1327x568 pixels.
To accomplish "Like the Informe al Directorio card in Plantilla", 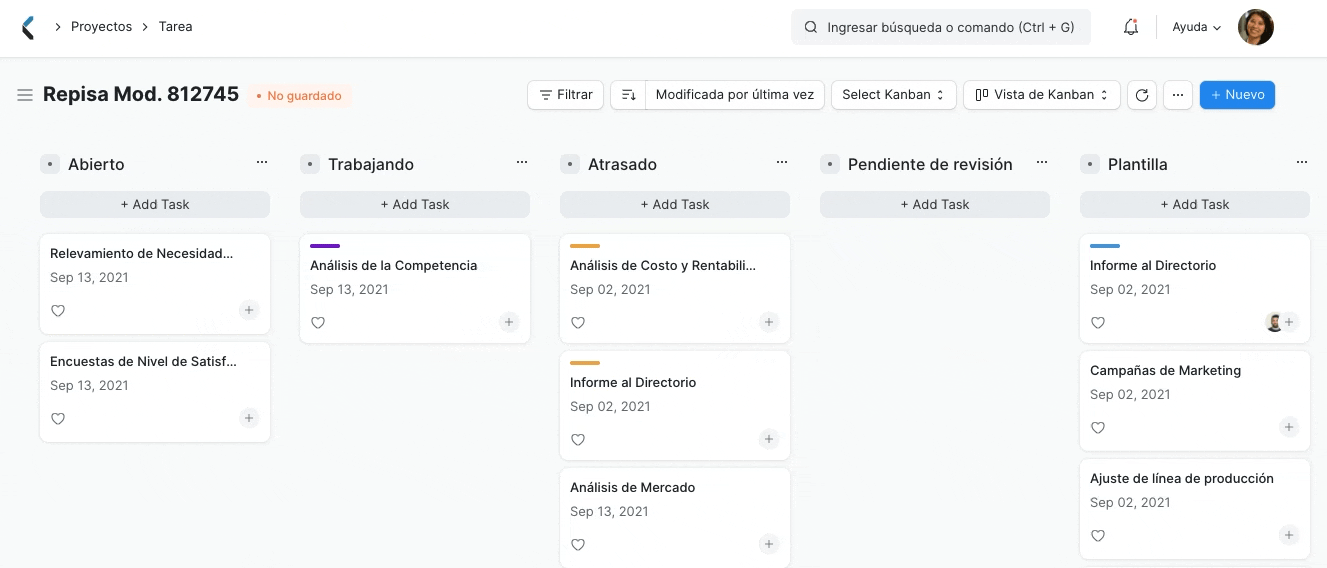I will click(1098, 323).
